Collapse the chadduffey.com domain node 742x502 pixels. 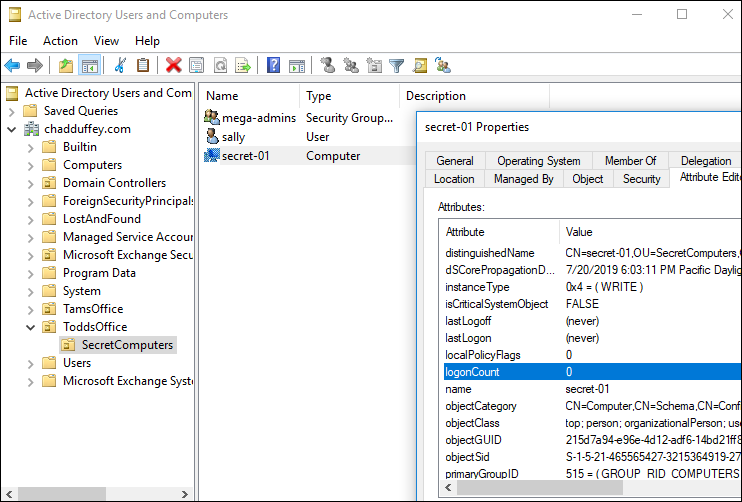pos(12,129)
